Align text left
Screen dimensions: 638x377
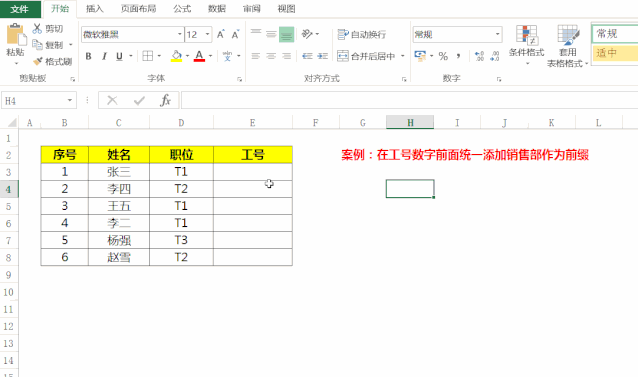pyautogui.click(x=256, y=56)
